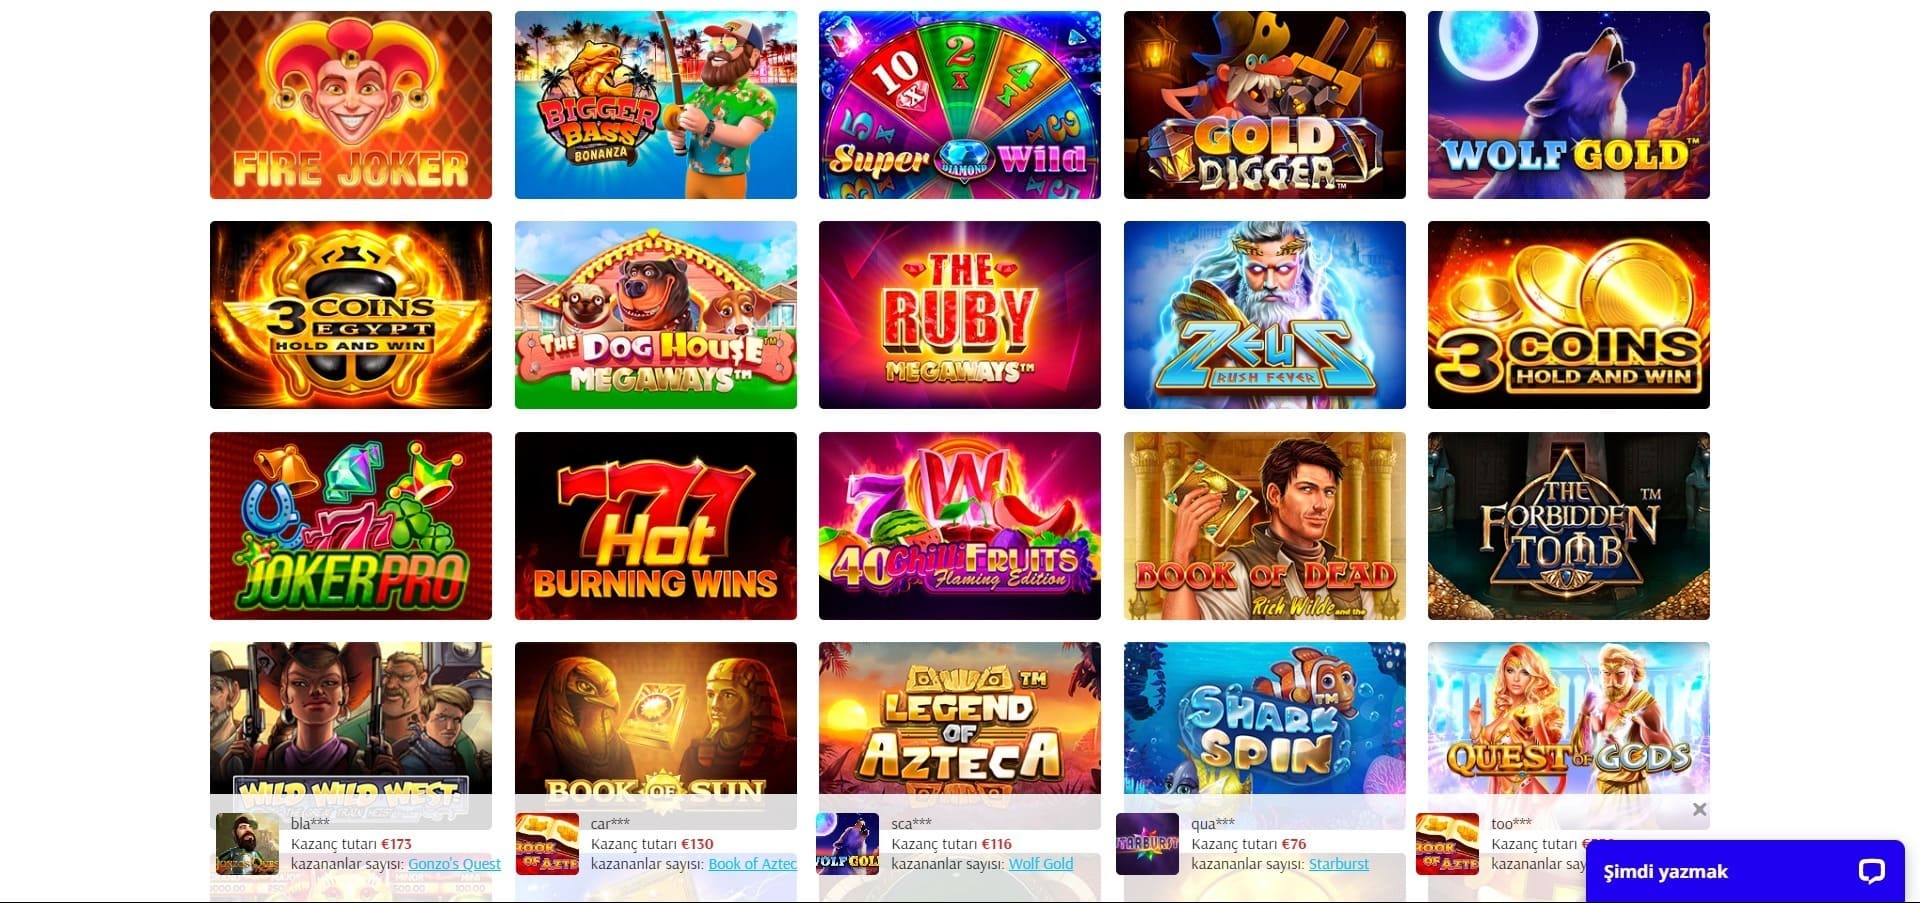The image size is (1920, 903).
Task: Select The Forbidden Tomb game
Action: (x=1569, y=526)
